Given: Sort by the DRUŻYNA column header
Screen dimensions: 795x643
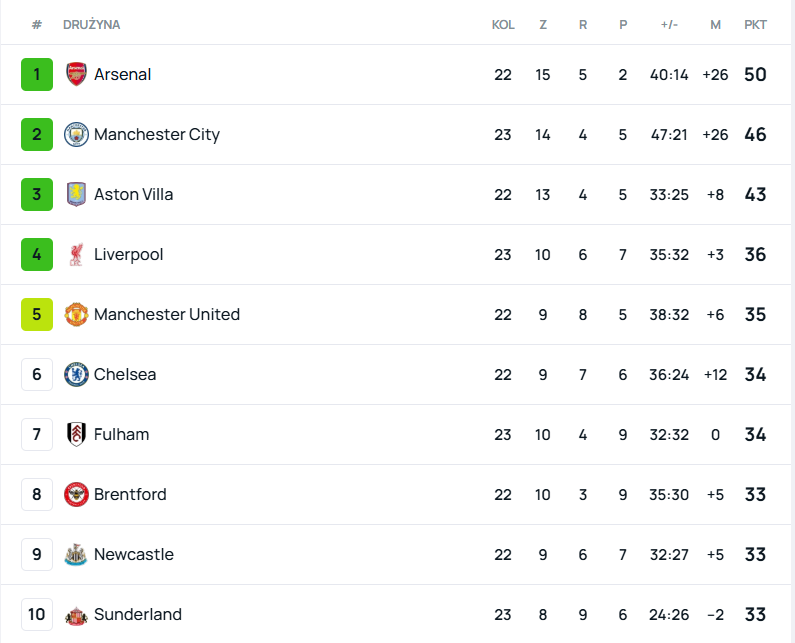Looking at the screenshot, I should click(x=91, y=24).
